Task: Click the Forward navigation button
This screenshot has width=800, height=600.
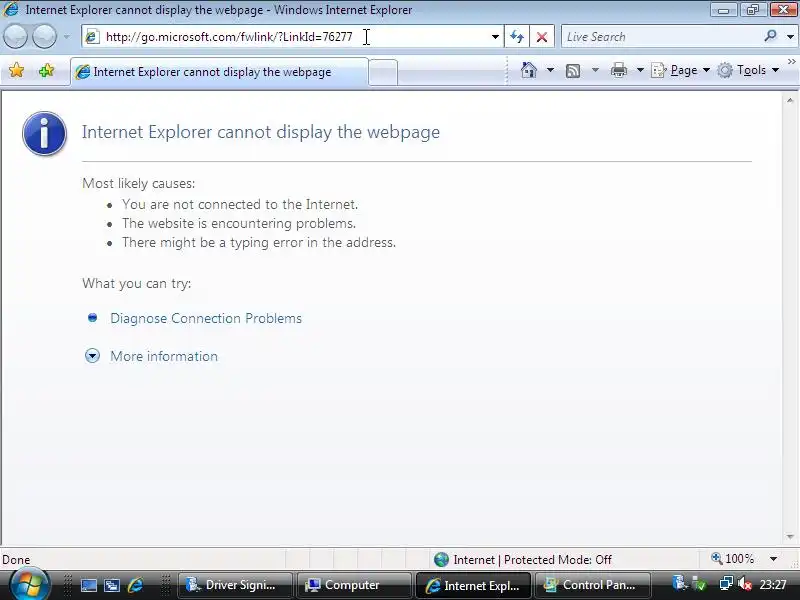Action: (45, 37)
